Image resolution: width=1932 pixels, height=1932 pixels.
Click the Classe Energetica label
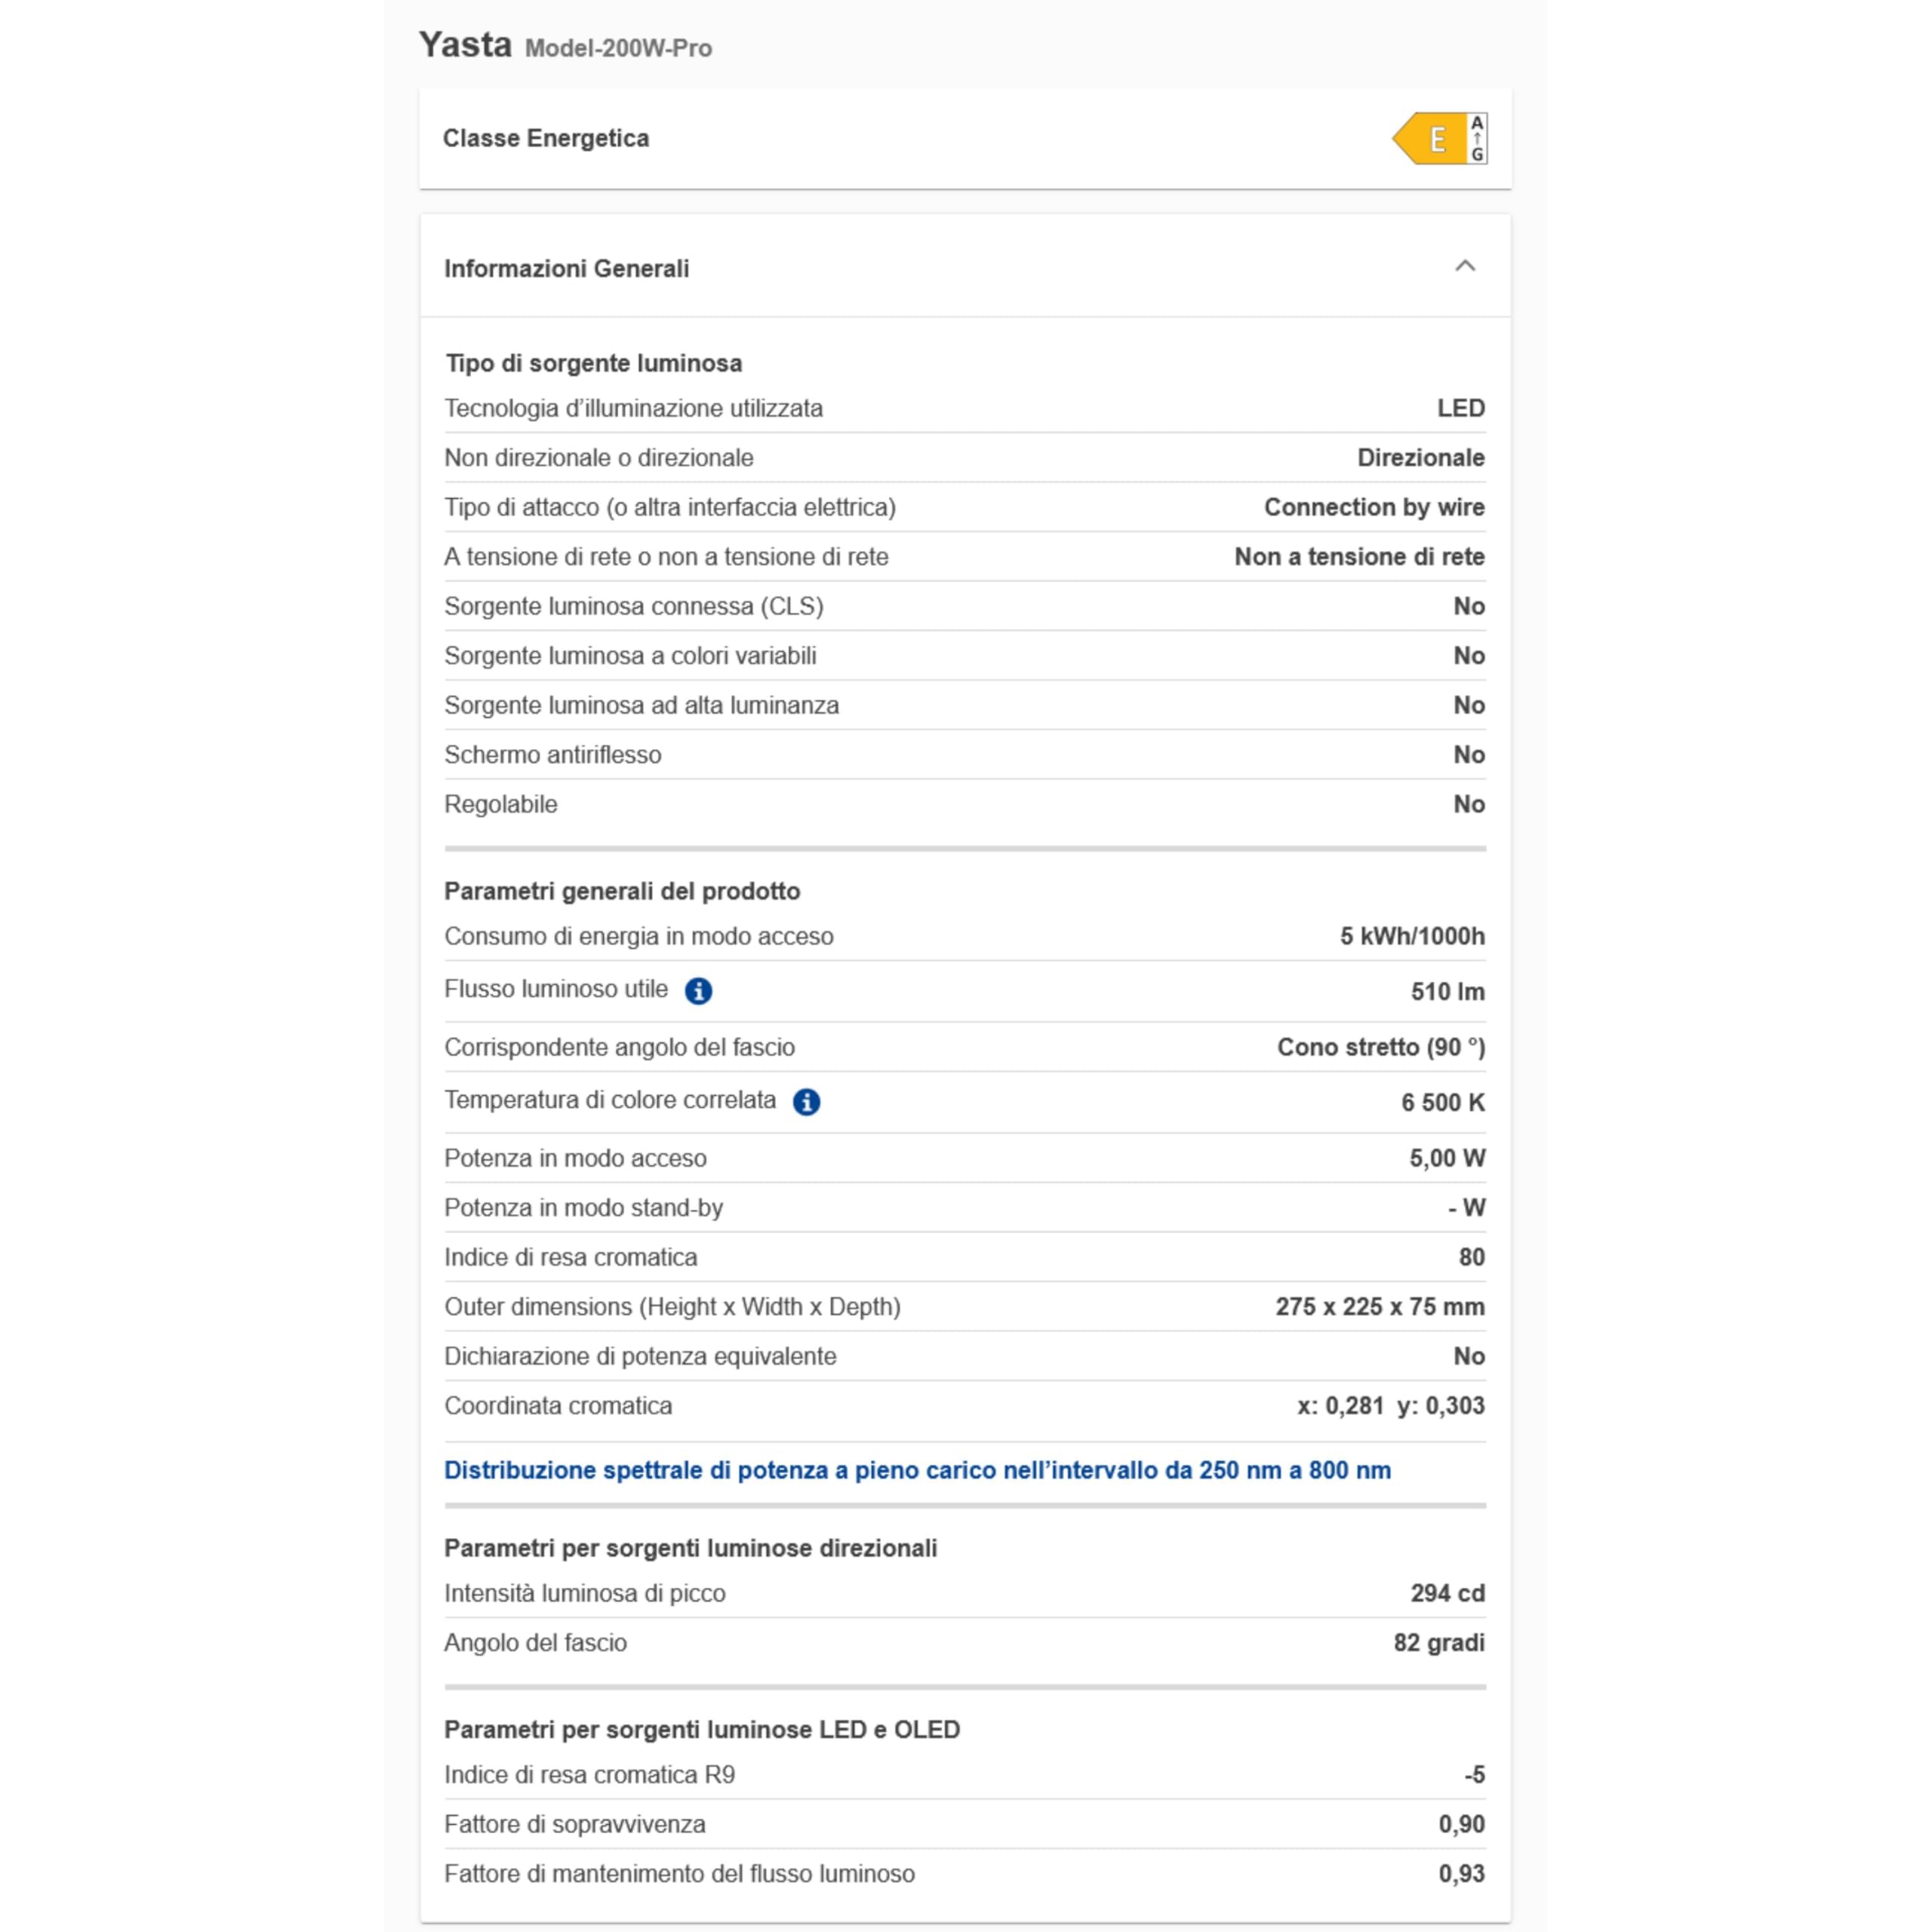tap(546, 138)
